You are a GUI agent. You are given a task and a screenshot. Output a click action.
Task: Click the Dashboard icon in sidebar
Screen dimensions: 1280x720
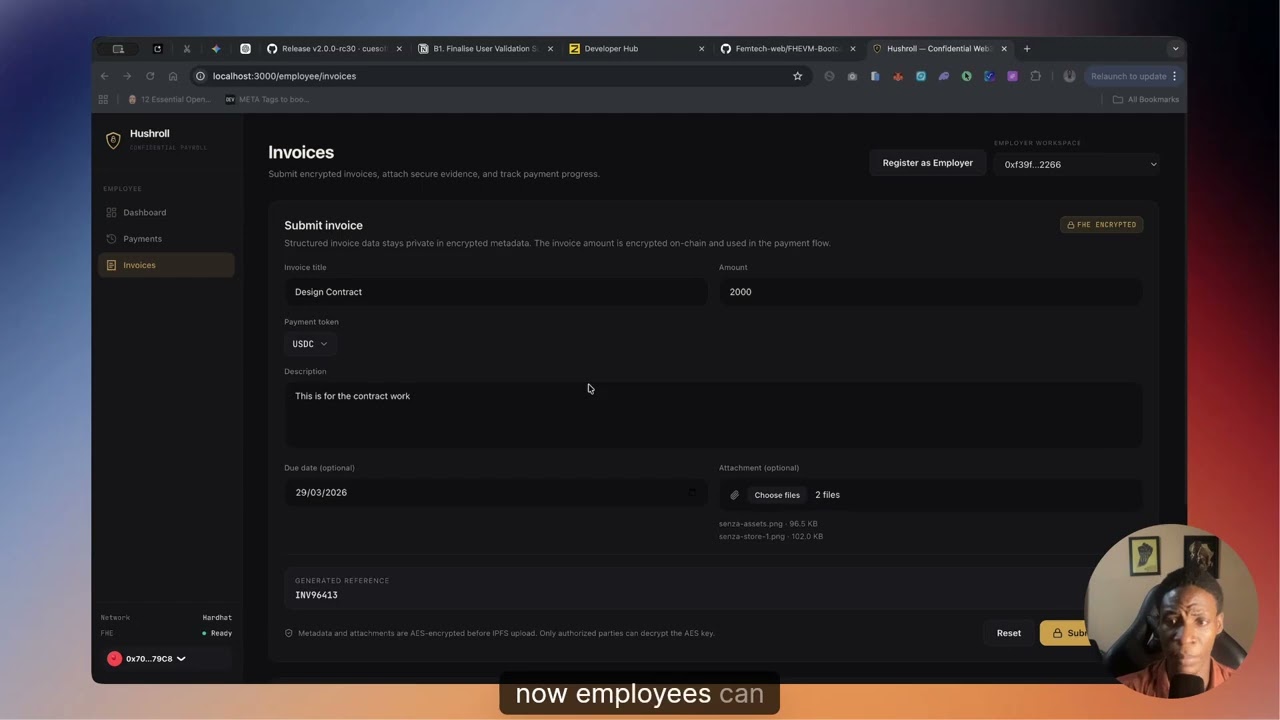[x=111, y=212]
